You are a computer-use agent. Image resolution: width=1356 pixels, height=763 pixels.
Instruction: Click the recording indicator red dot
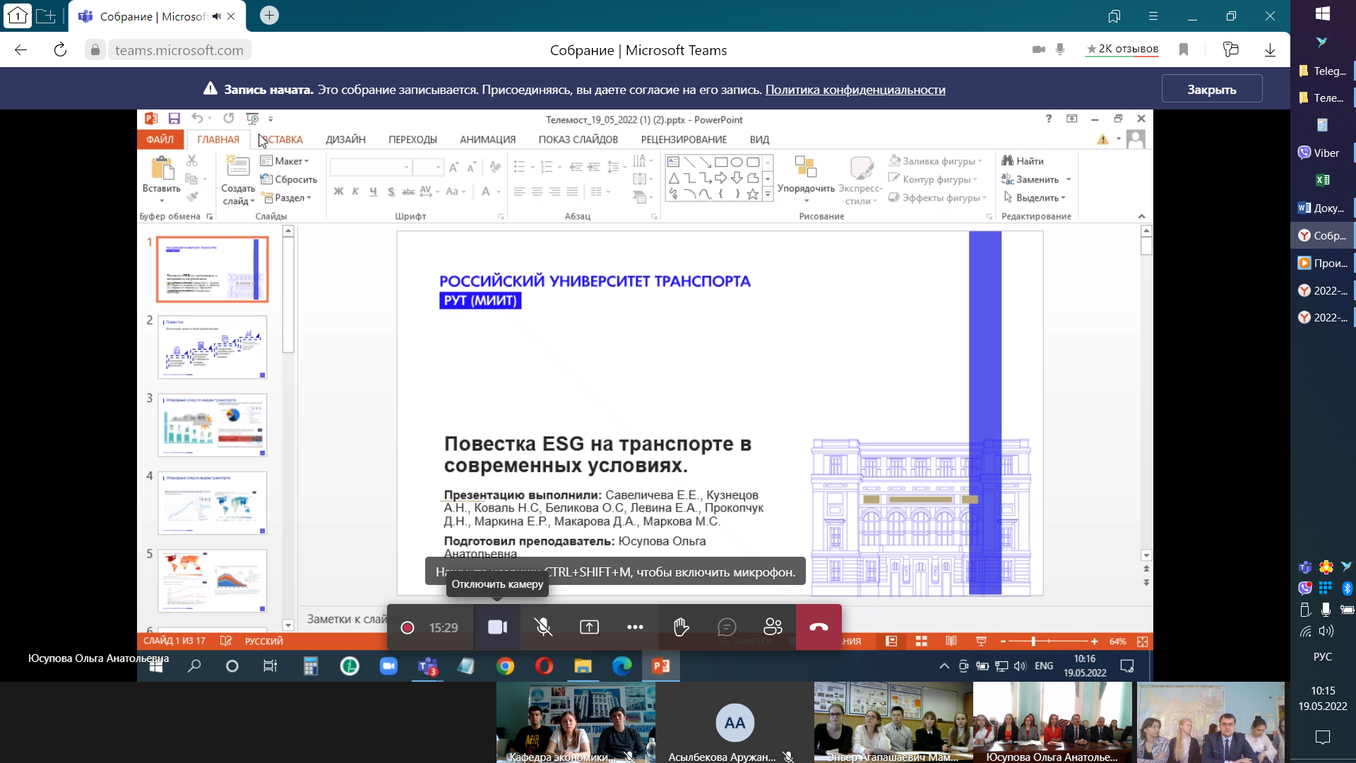coord(407,628)
